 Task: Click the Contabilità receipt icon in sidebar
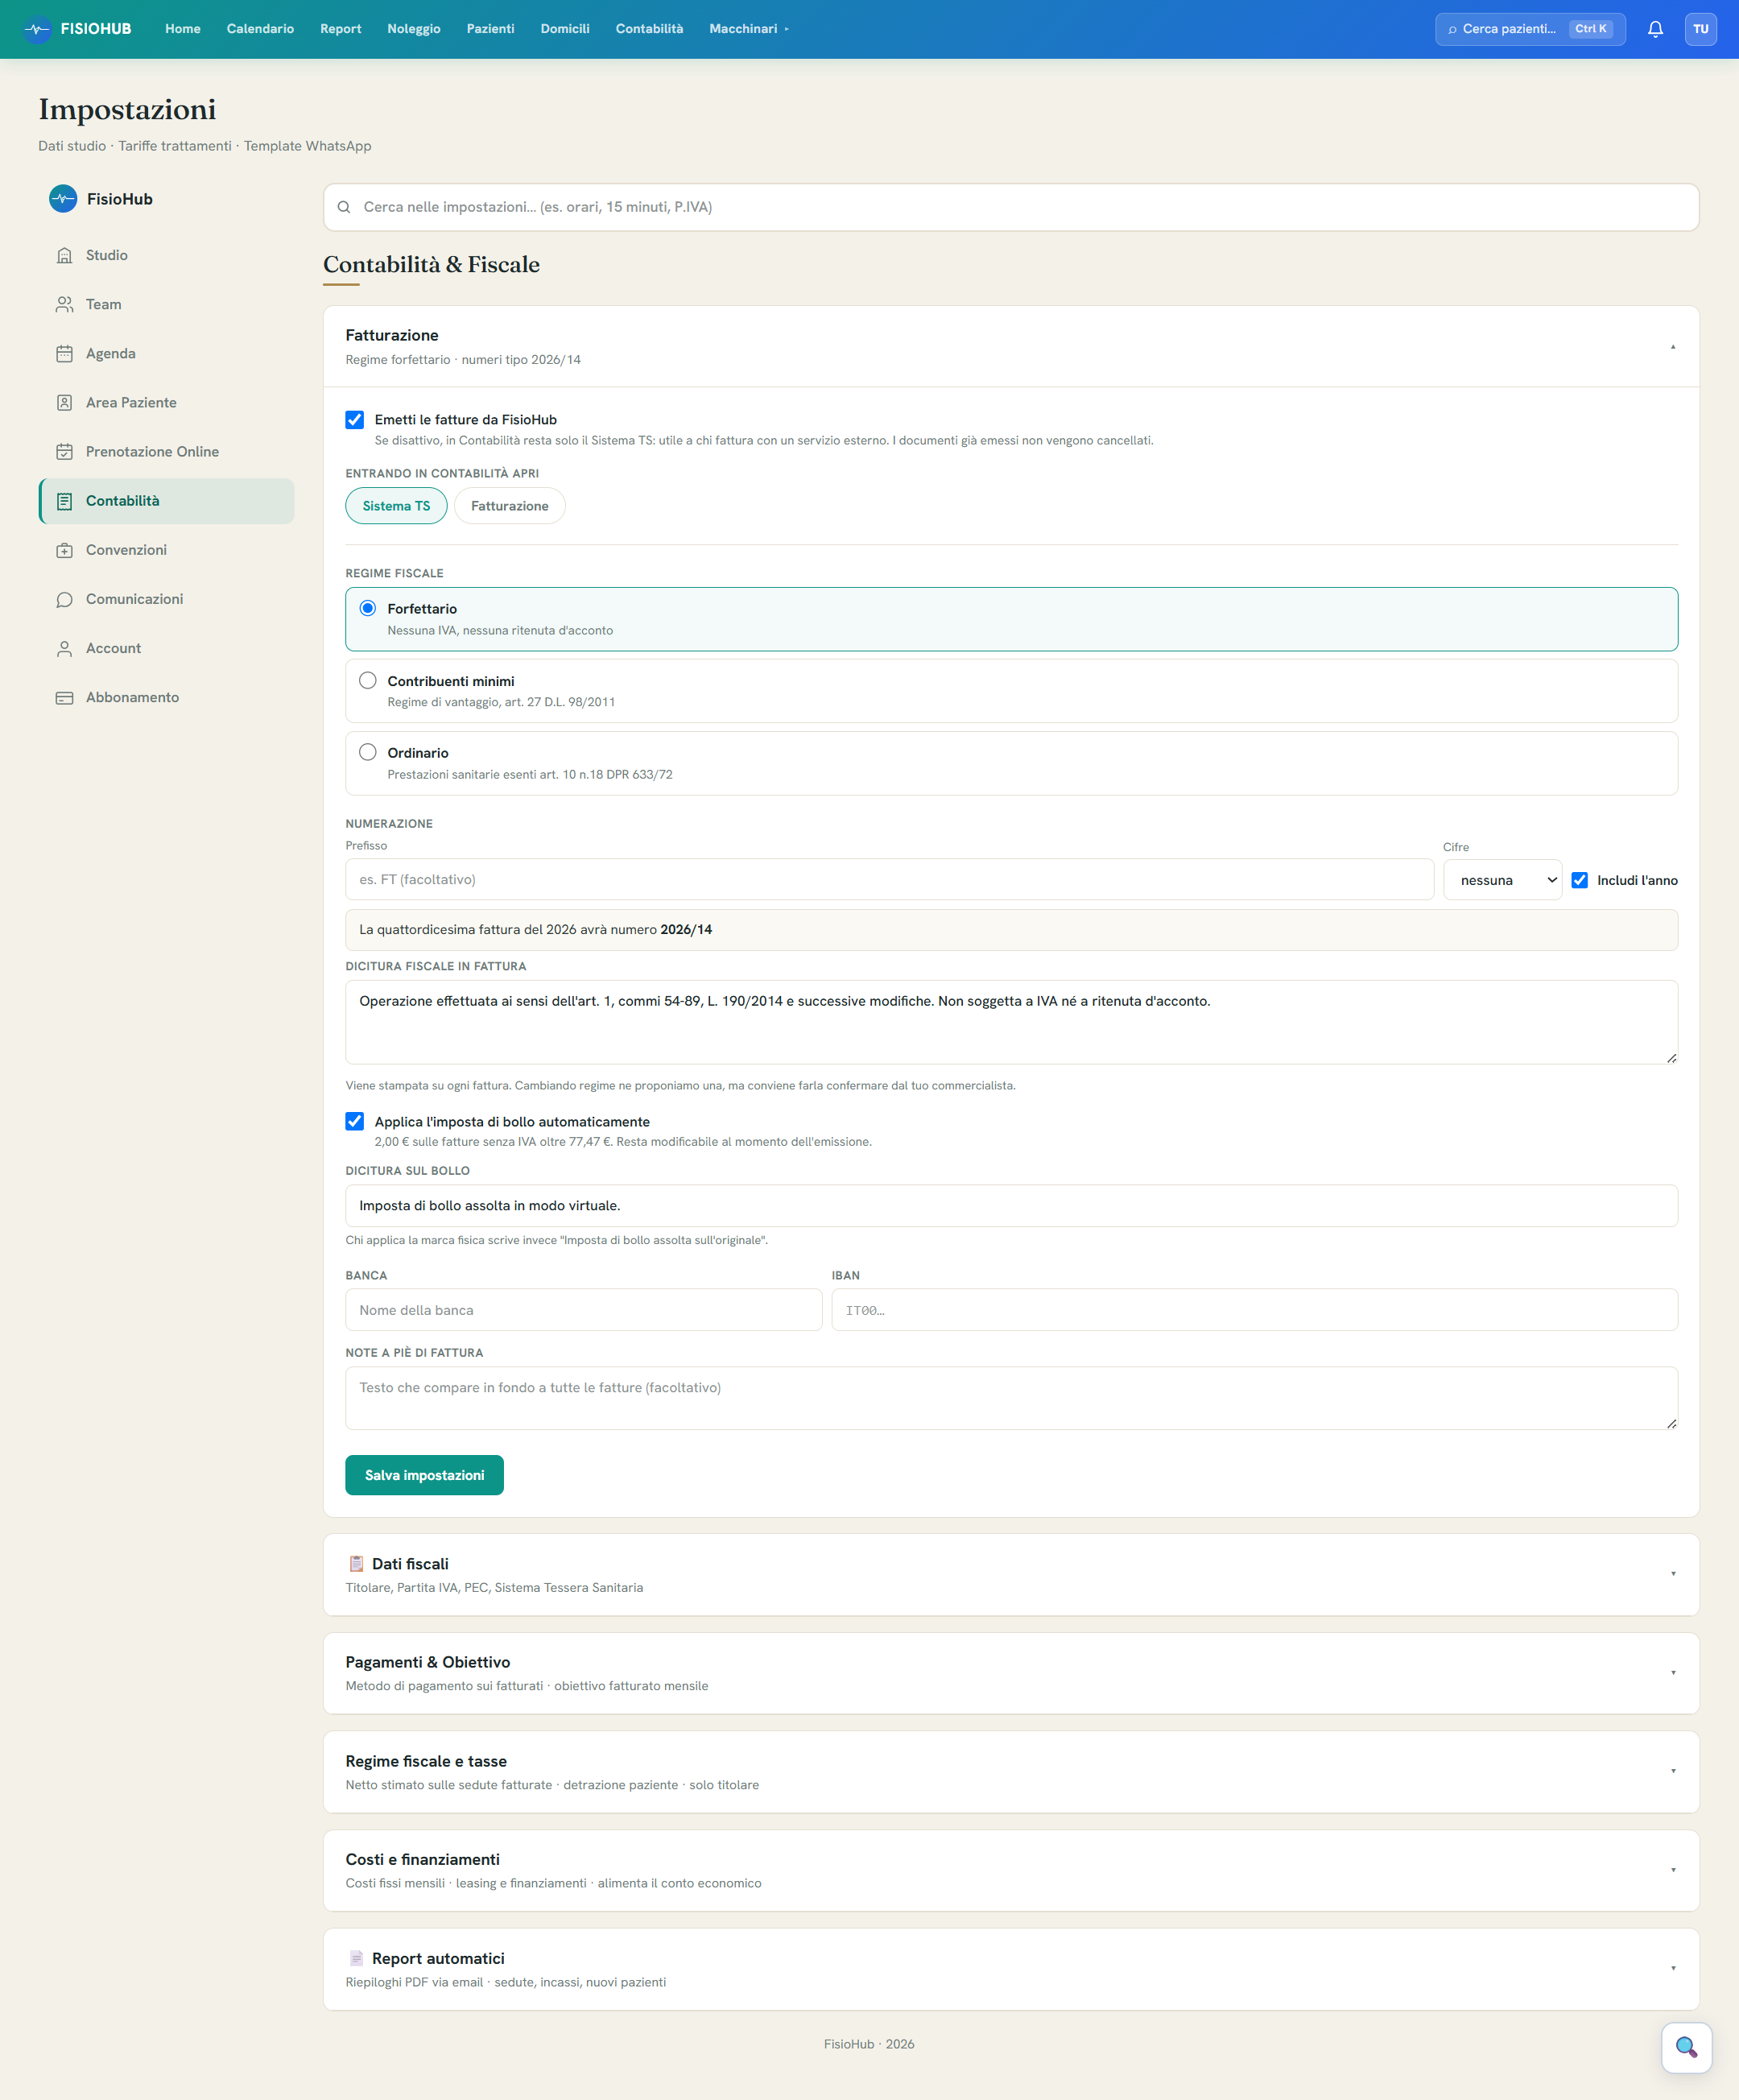[64, 501]
